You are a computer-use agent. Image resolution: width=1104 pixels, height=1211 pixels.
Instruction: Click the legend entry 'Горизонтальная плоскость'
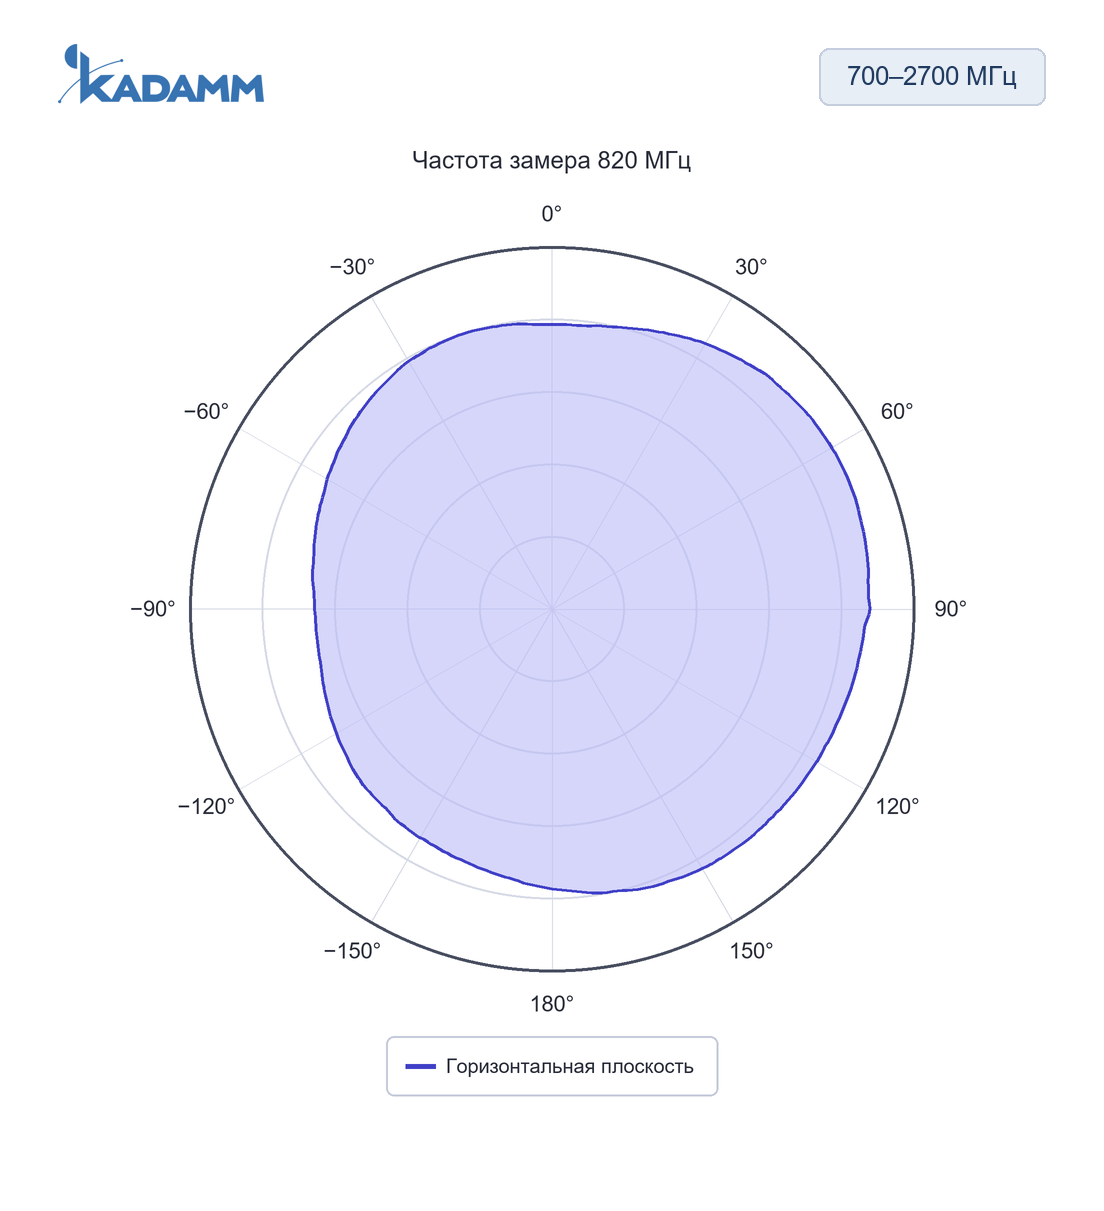pos(550,1066)
